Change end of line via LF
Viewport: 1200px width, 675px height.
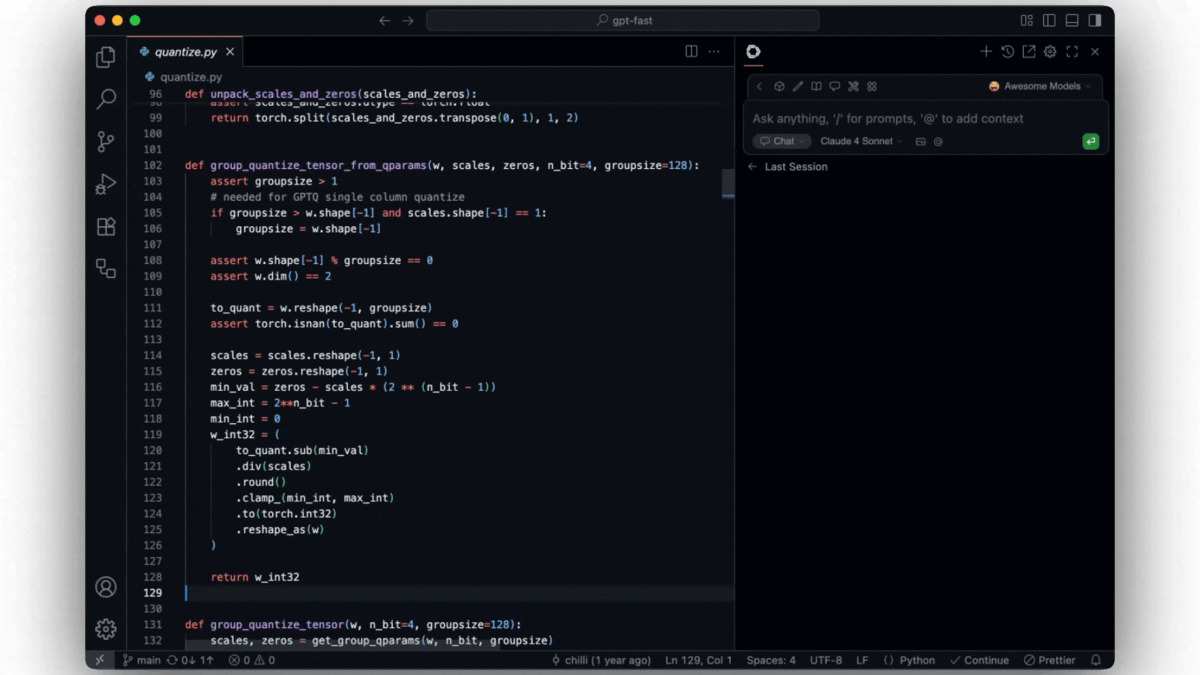[862, 660]
